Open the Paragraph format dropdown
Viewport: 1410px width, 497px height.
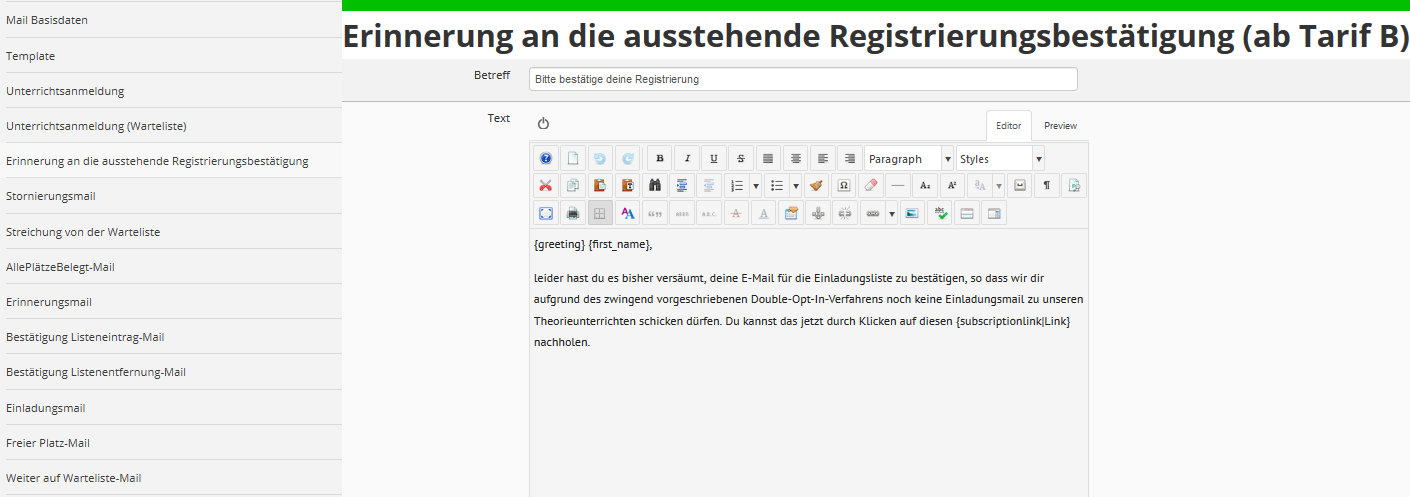click(x=908, y=158)
